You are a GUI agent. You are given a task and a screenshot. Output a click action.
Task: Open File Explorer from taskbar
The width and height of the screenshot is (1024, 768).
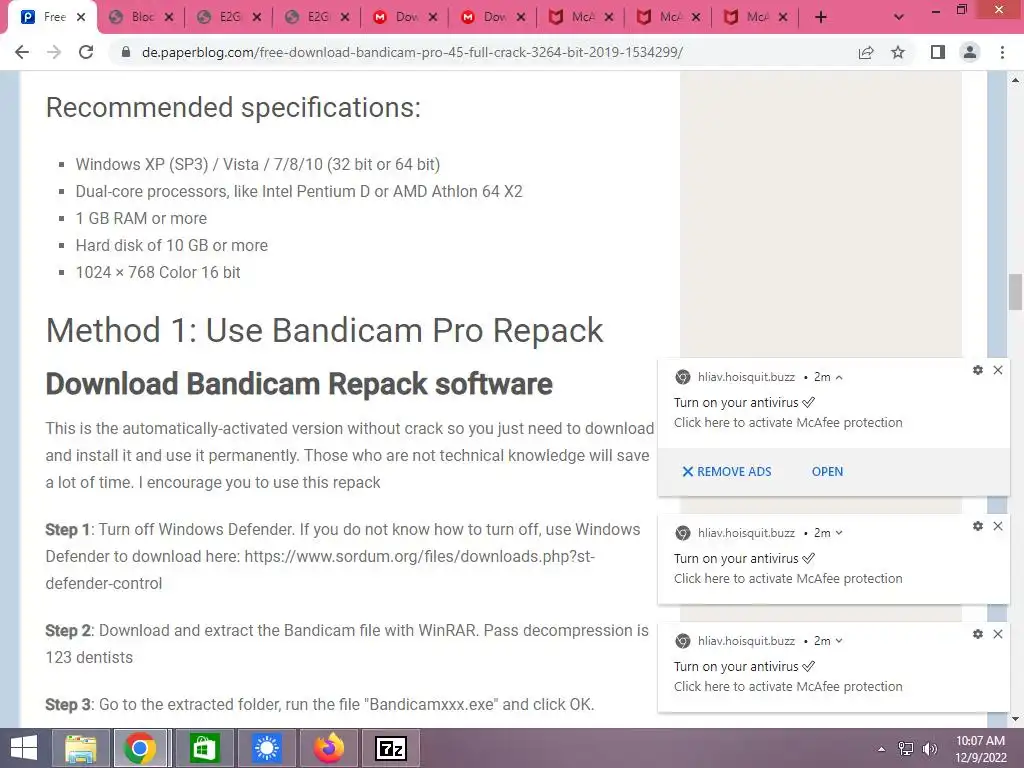[x=80, y=748]
